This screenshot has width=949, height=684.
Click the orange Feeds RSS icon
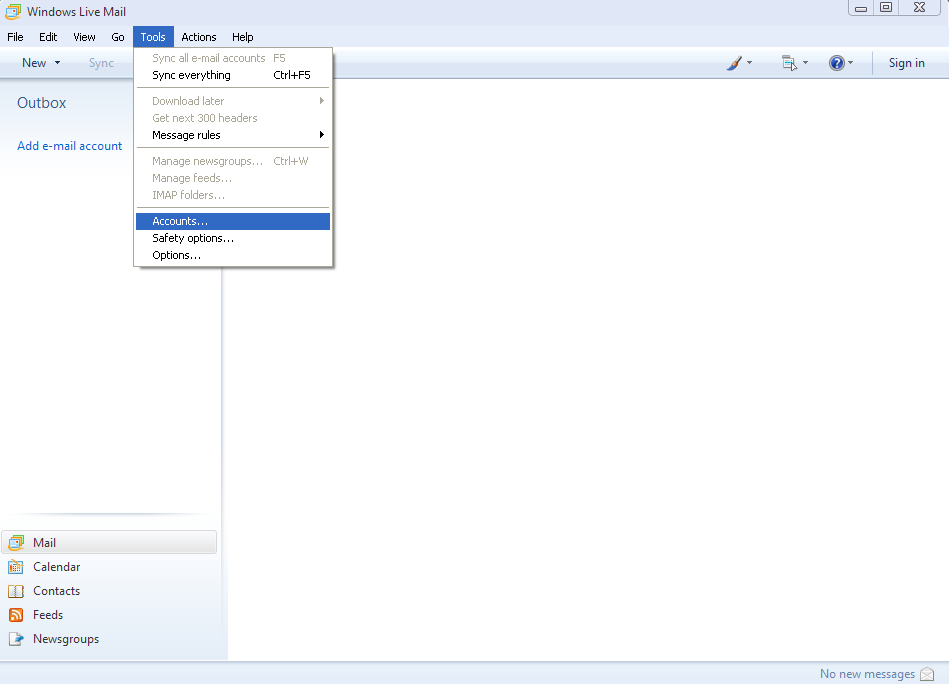click(x=16, y=615)
